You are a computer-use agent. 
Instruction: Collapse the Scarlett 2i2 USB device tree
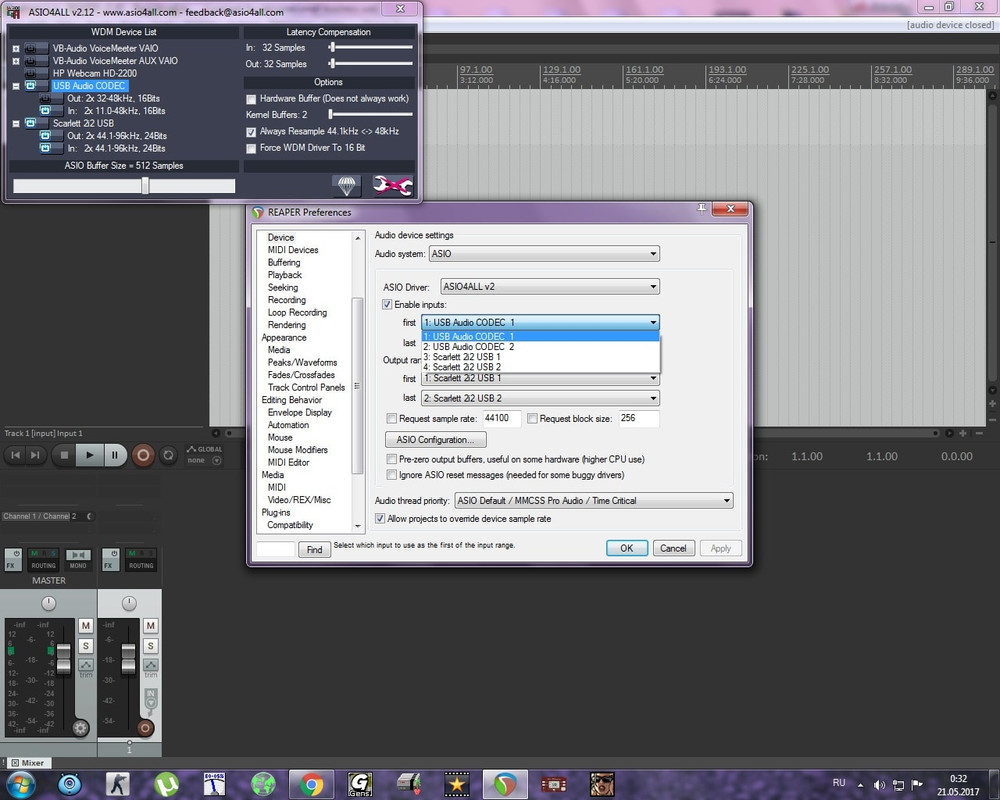[16, 124]
